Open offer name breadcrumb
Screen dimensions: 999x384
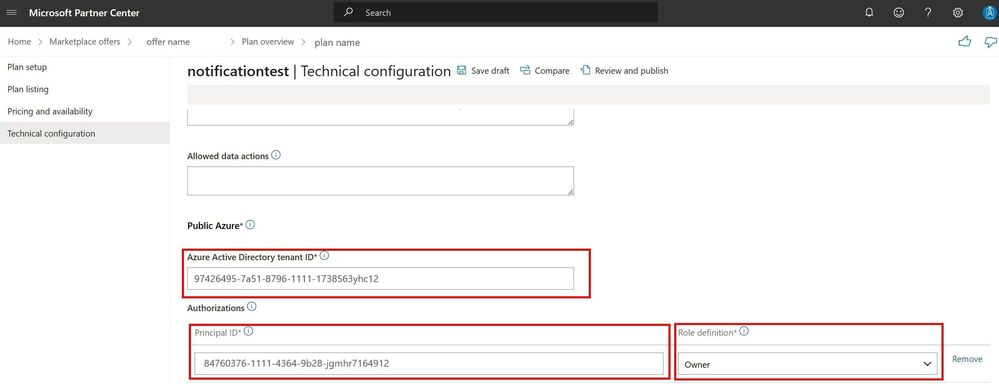[168, 42]
